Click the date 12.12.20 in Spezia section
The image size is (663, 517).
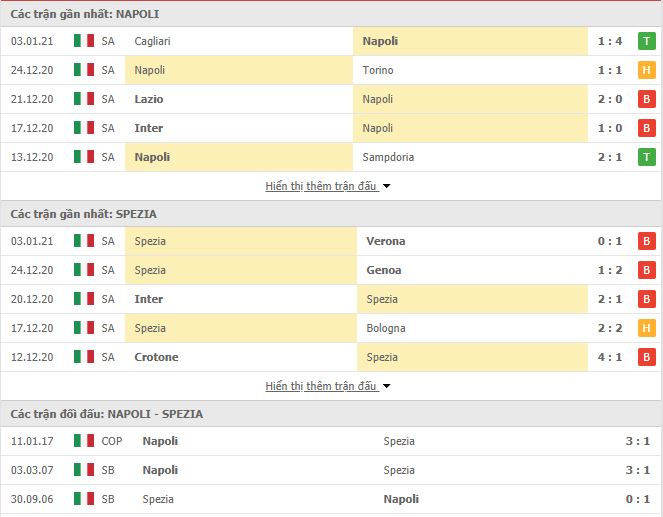pos(32,357)
